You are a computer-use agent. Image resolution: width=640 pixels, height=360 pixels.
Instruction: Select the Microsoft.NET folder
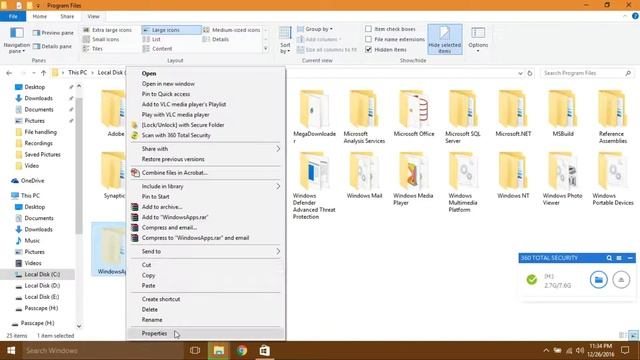[x=513, y=113]
